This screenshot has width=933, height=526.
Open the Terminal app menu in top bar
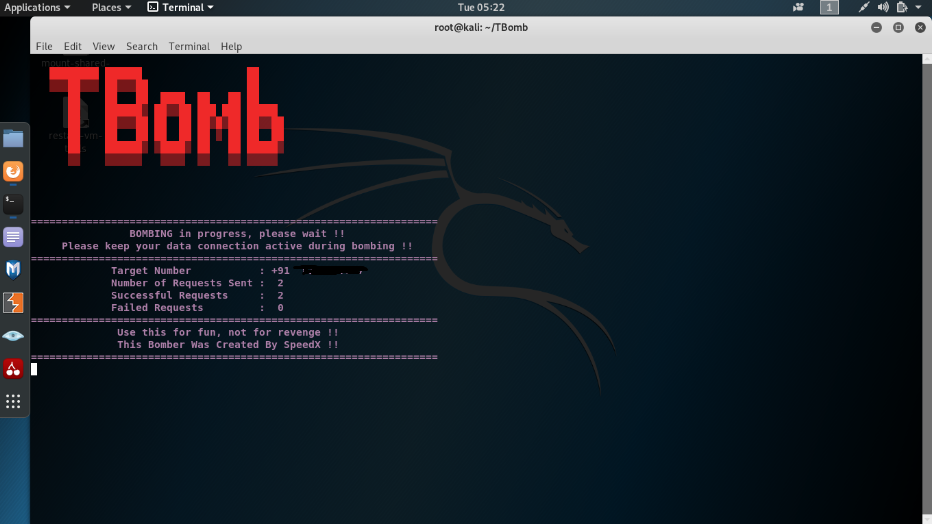pos(181,7)
